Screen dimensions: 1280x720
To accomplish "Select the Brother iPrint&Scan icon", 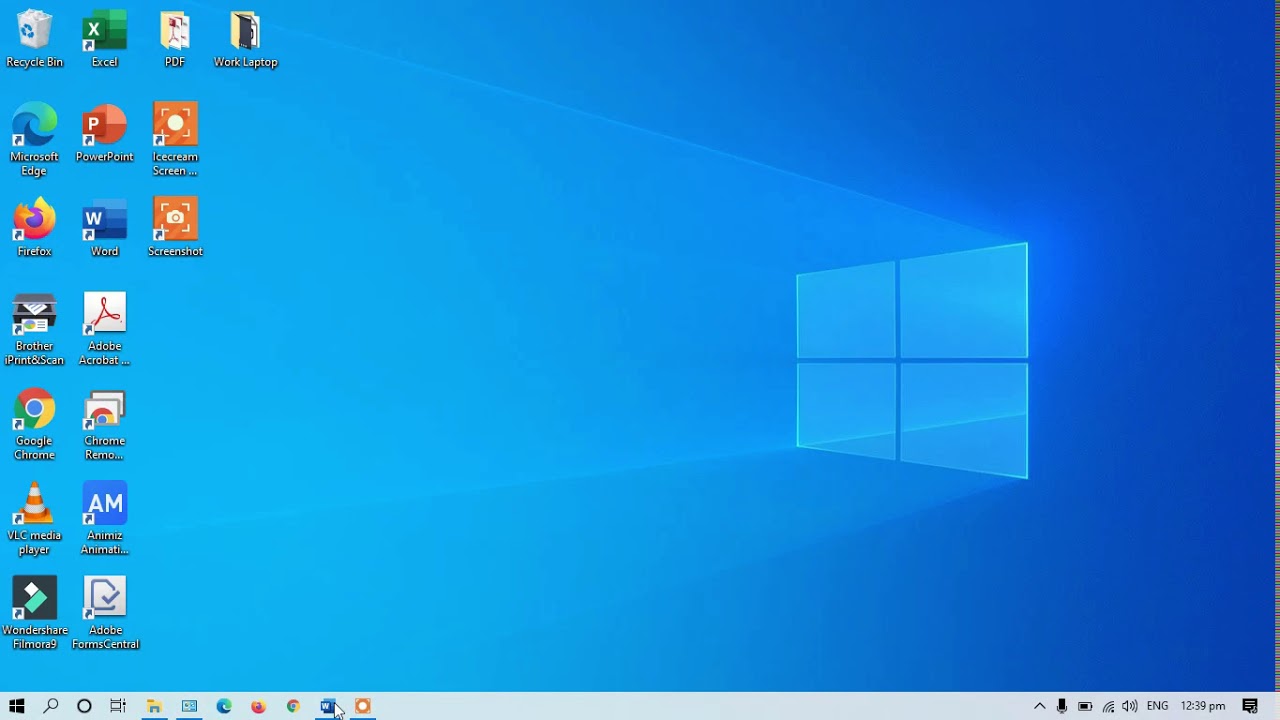I will pos(34,329).
